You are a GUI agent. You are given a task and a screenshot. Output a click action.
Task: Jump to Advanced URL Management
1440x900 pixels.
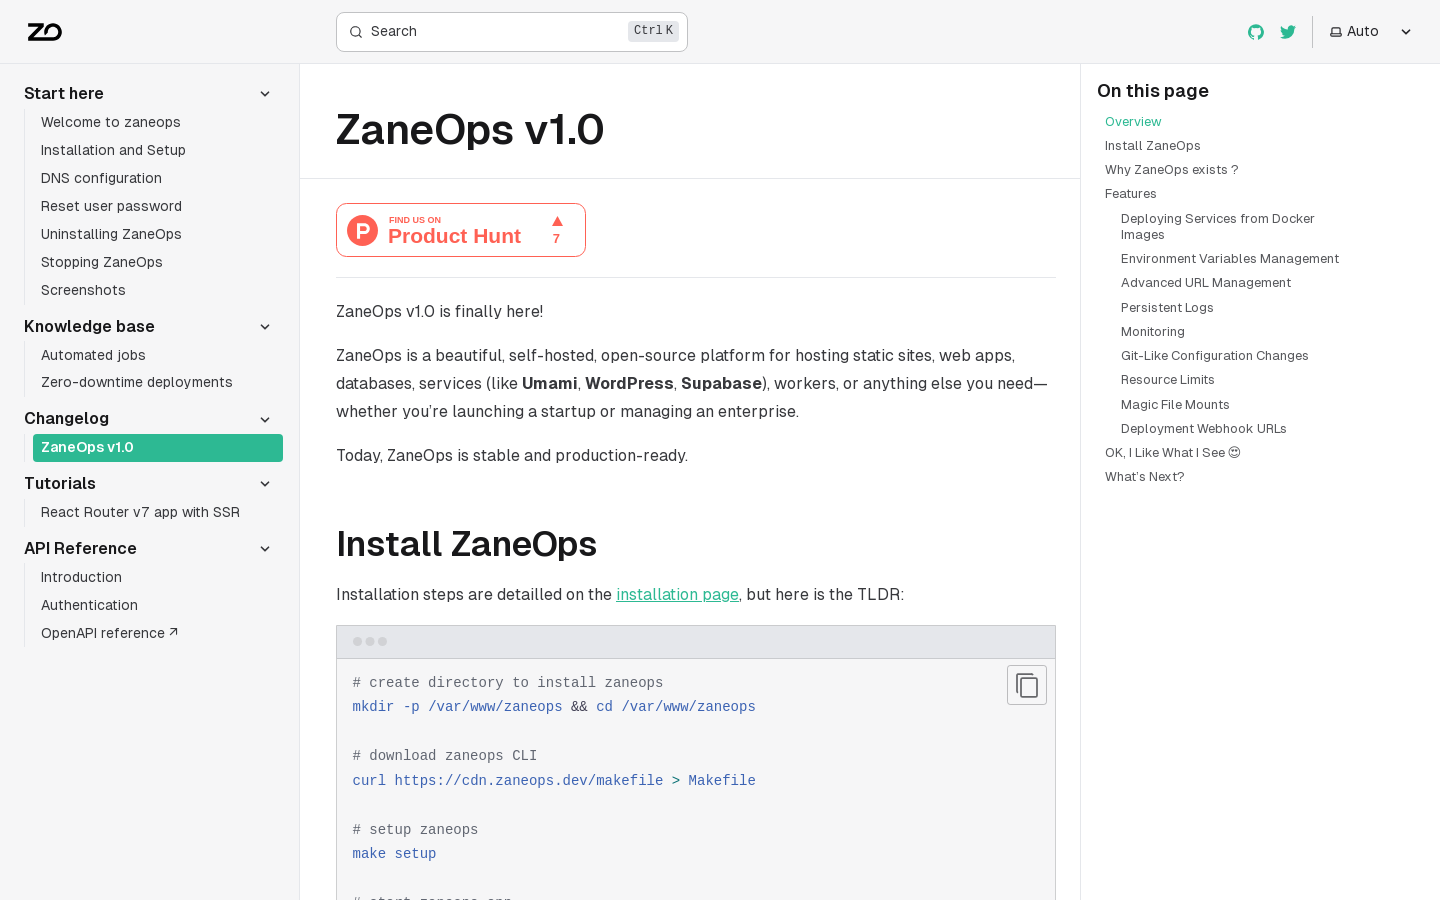pyautogui.click(x=1206, y=283)
